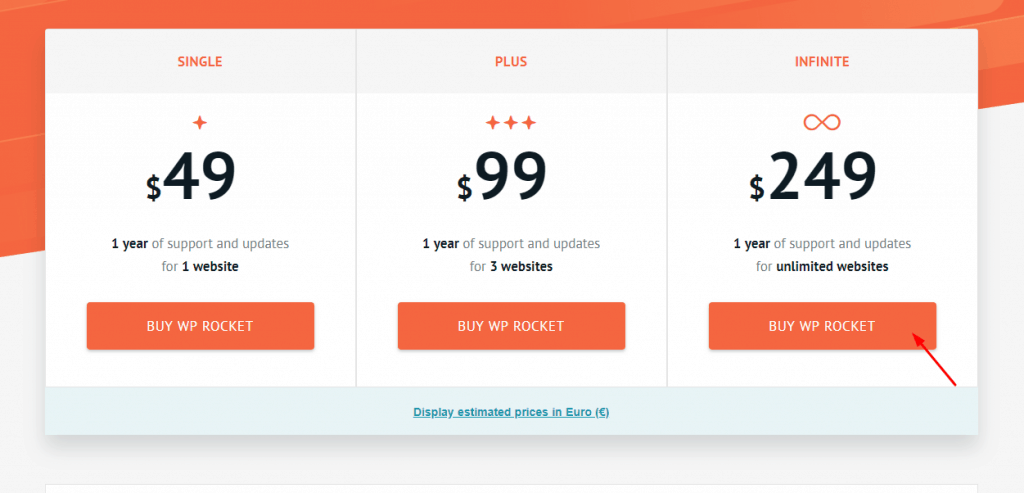Click the infinity symbol icon above $249
Image resolution: width=1024 pixels, height=493 pixels.
click(x=822, y=122)
